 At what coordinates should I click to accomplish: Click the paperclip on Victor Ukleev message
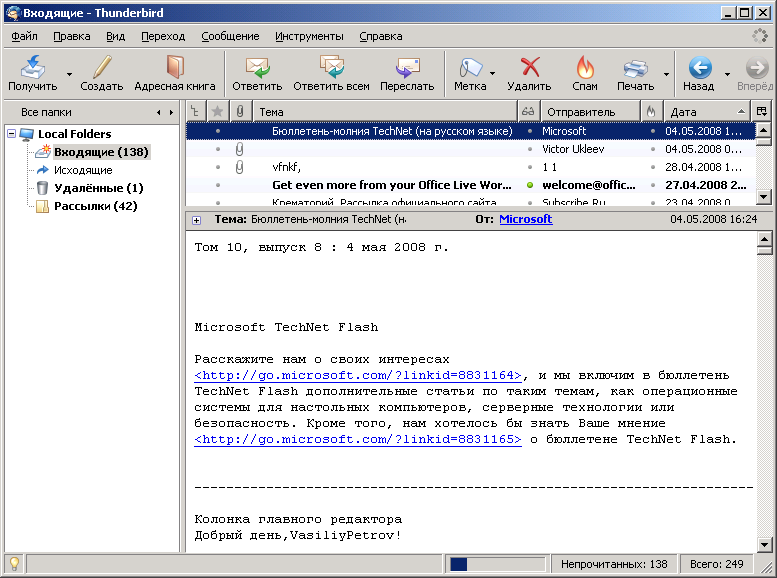(240, 149)
